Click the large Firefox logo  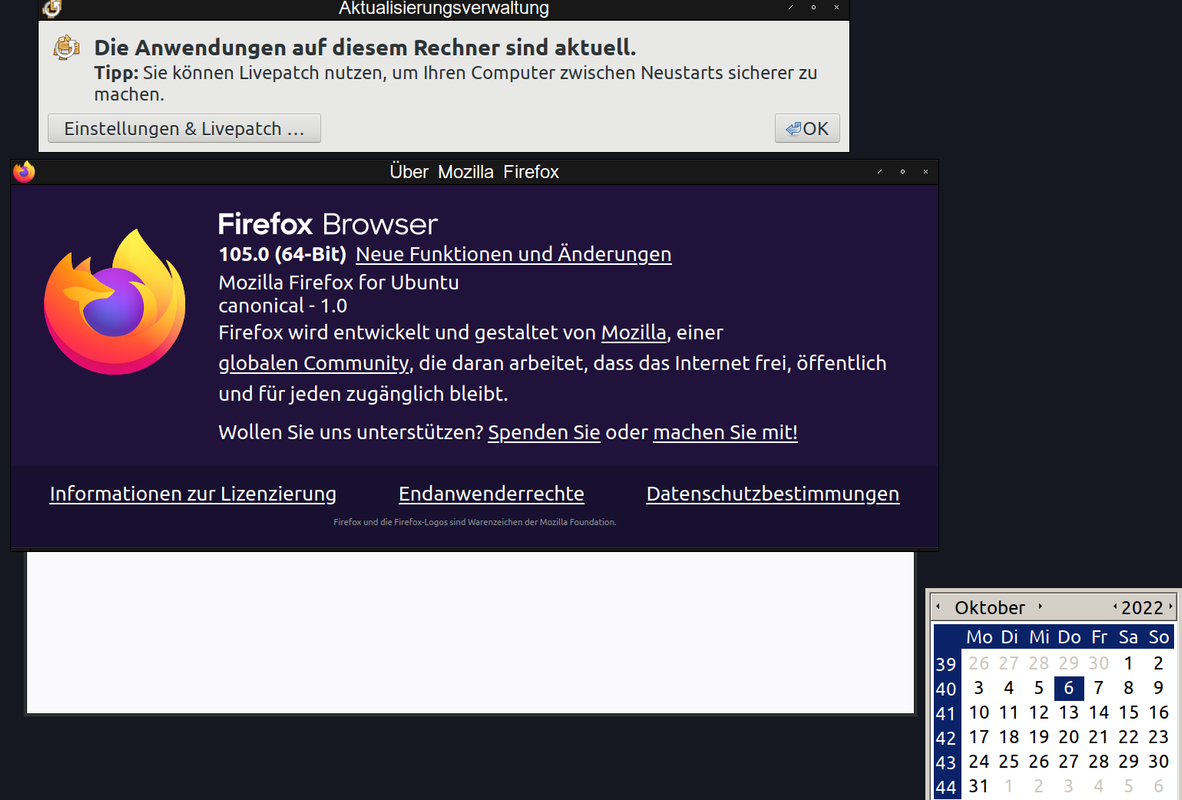click(115, 302)
